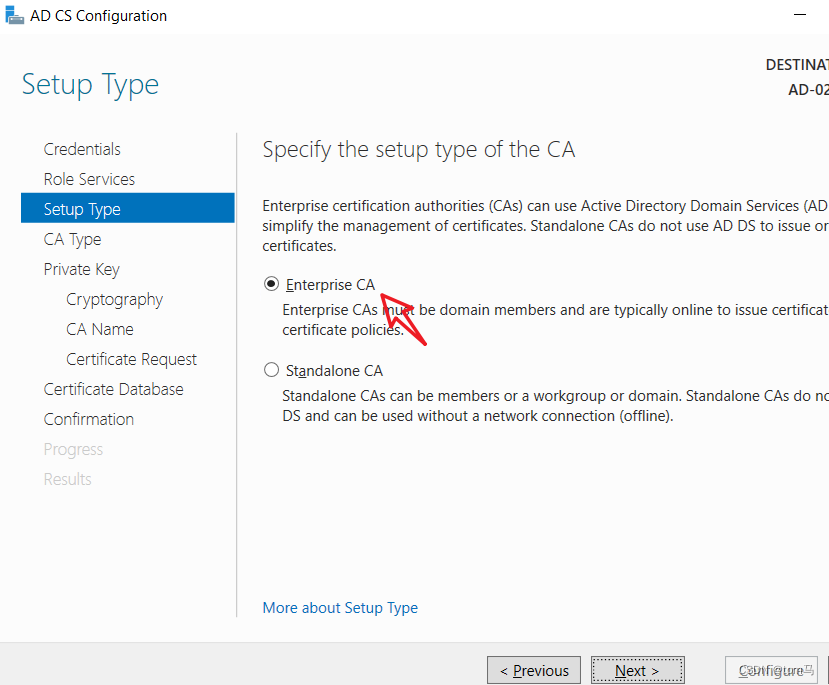Viewport: 829px width, 685px height.
Task: Click the 'Standalone CAs can be members' description
Action: (x=555, y=406)
